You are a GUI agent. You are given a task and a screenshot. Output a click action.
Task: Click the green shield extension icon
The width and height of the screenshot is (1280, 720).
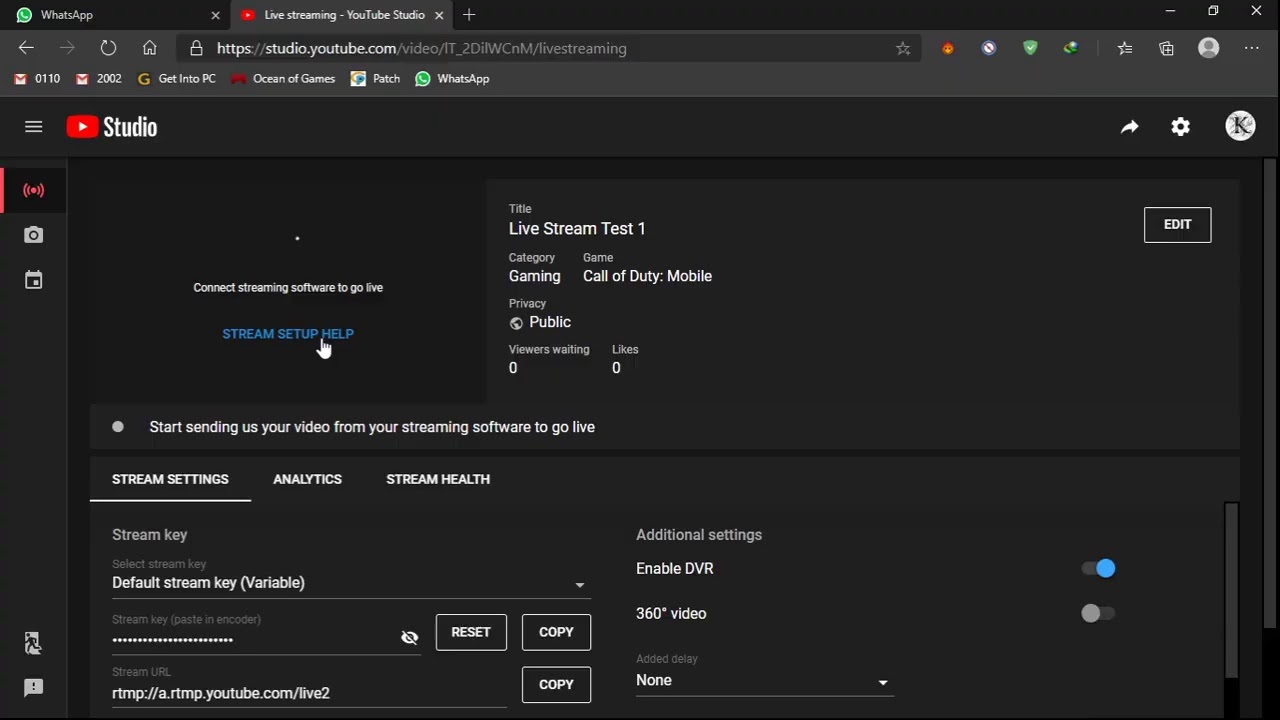1030,48
